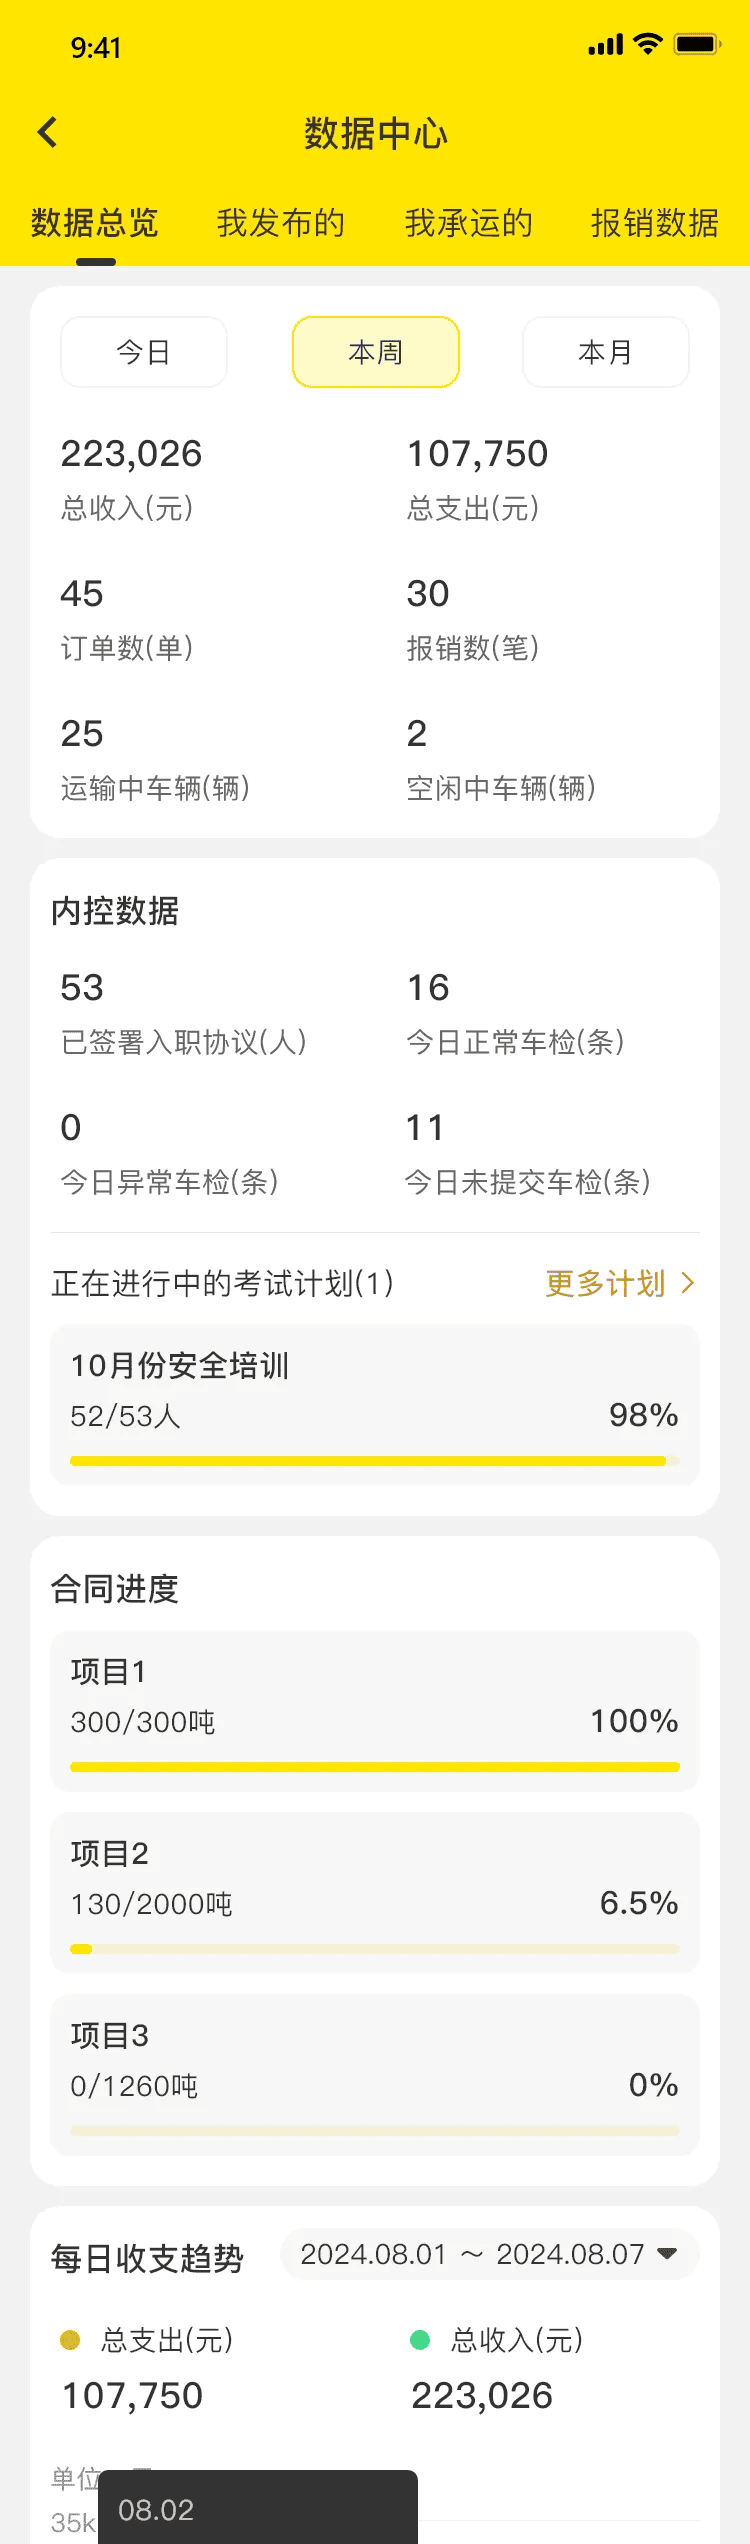The width and height of the screenshot is (750, 2544).
Task: Tap the battery status icon
Action: coord(696,44)
